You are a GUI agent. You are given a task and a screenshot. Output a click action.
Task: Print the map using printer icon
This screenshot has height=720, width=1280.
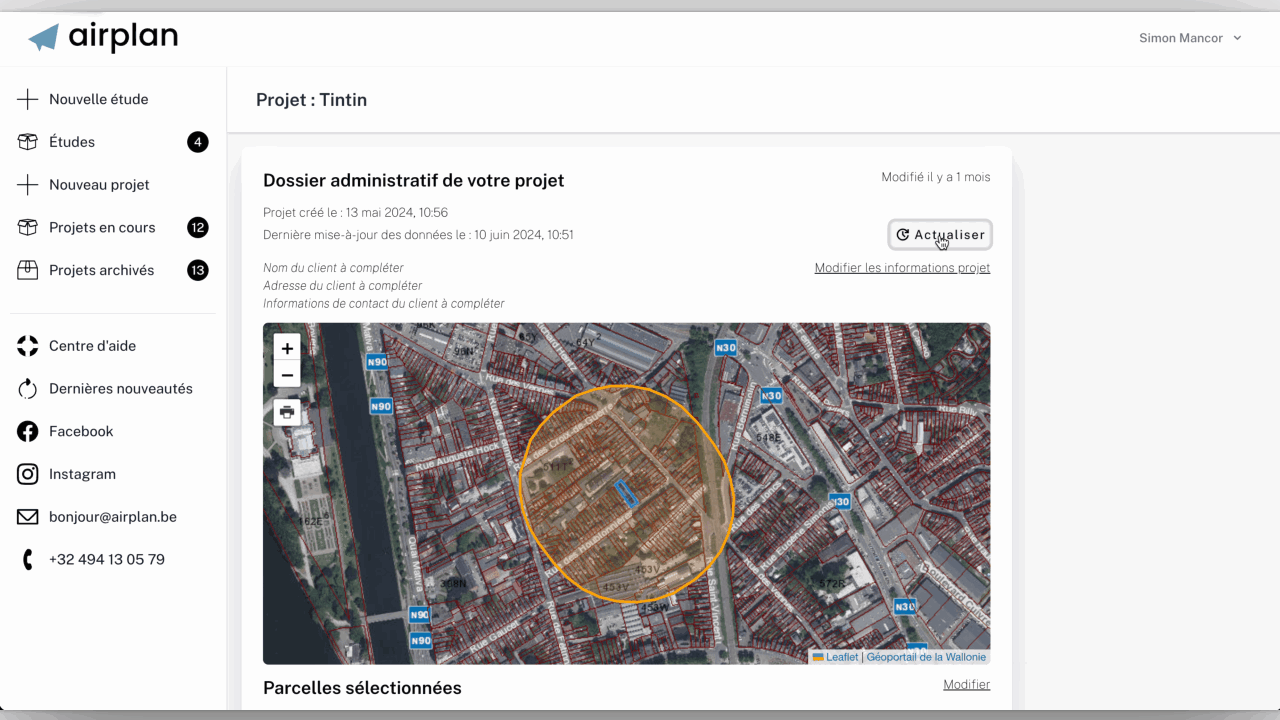pyautogui.click(x=287, y=412)
